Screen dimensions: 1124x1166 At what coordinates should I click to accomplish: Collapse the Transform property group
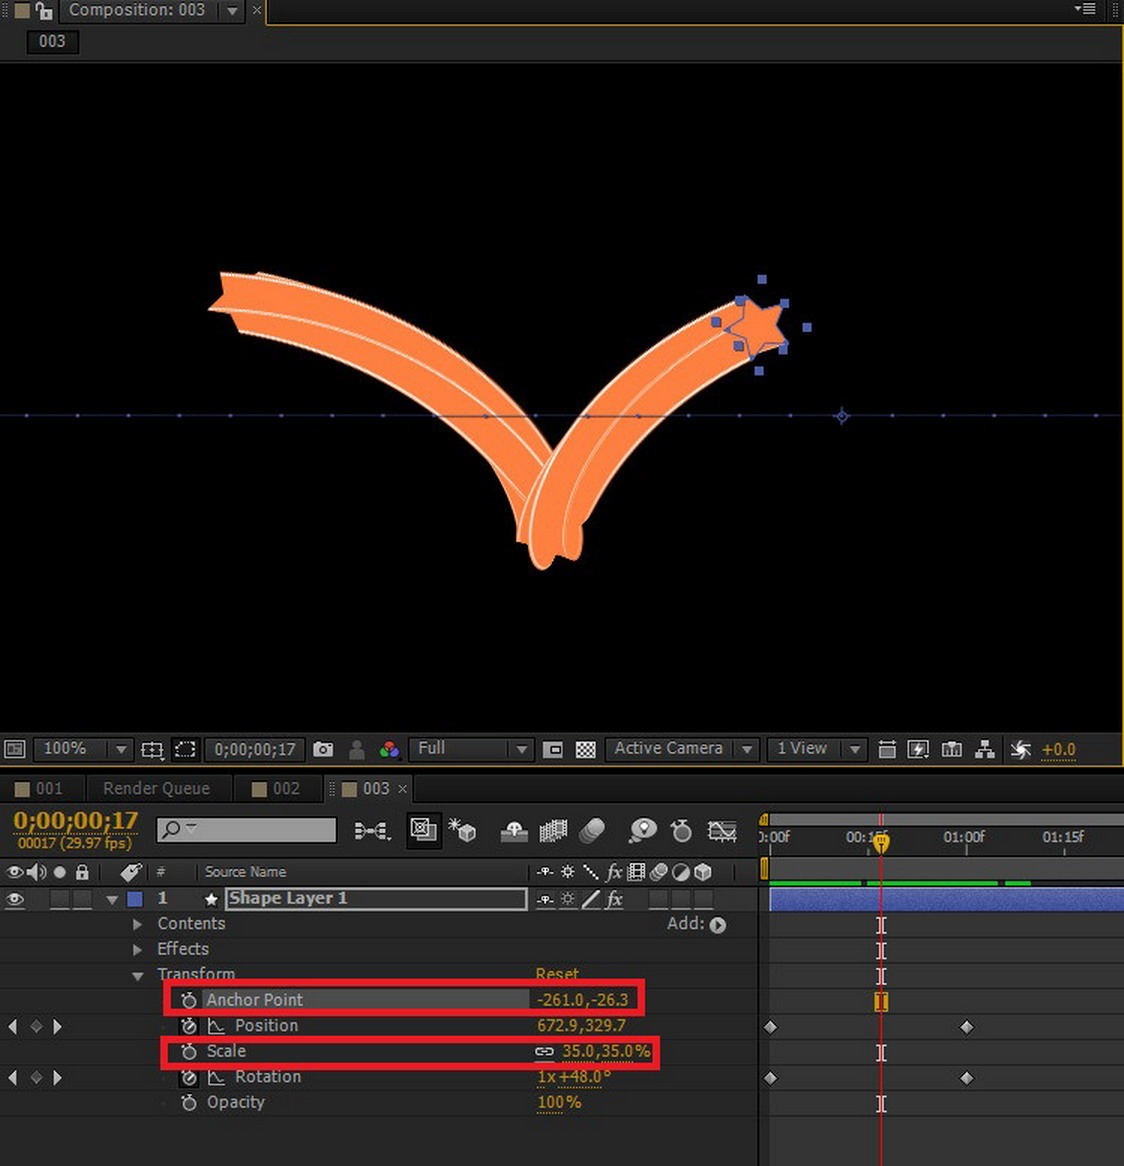138,975
